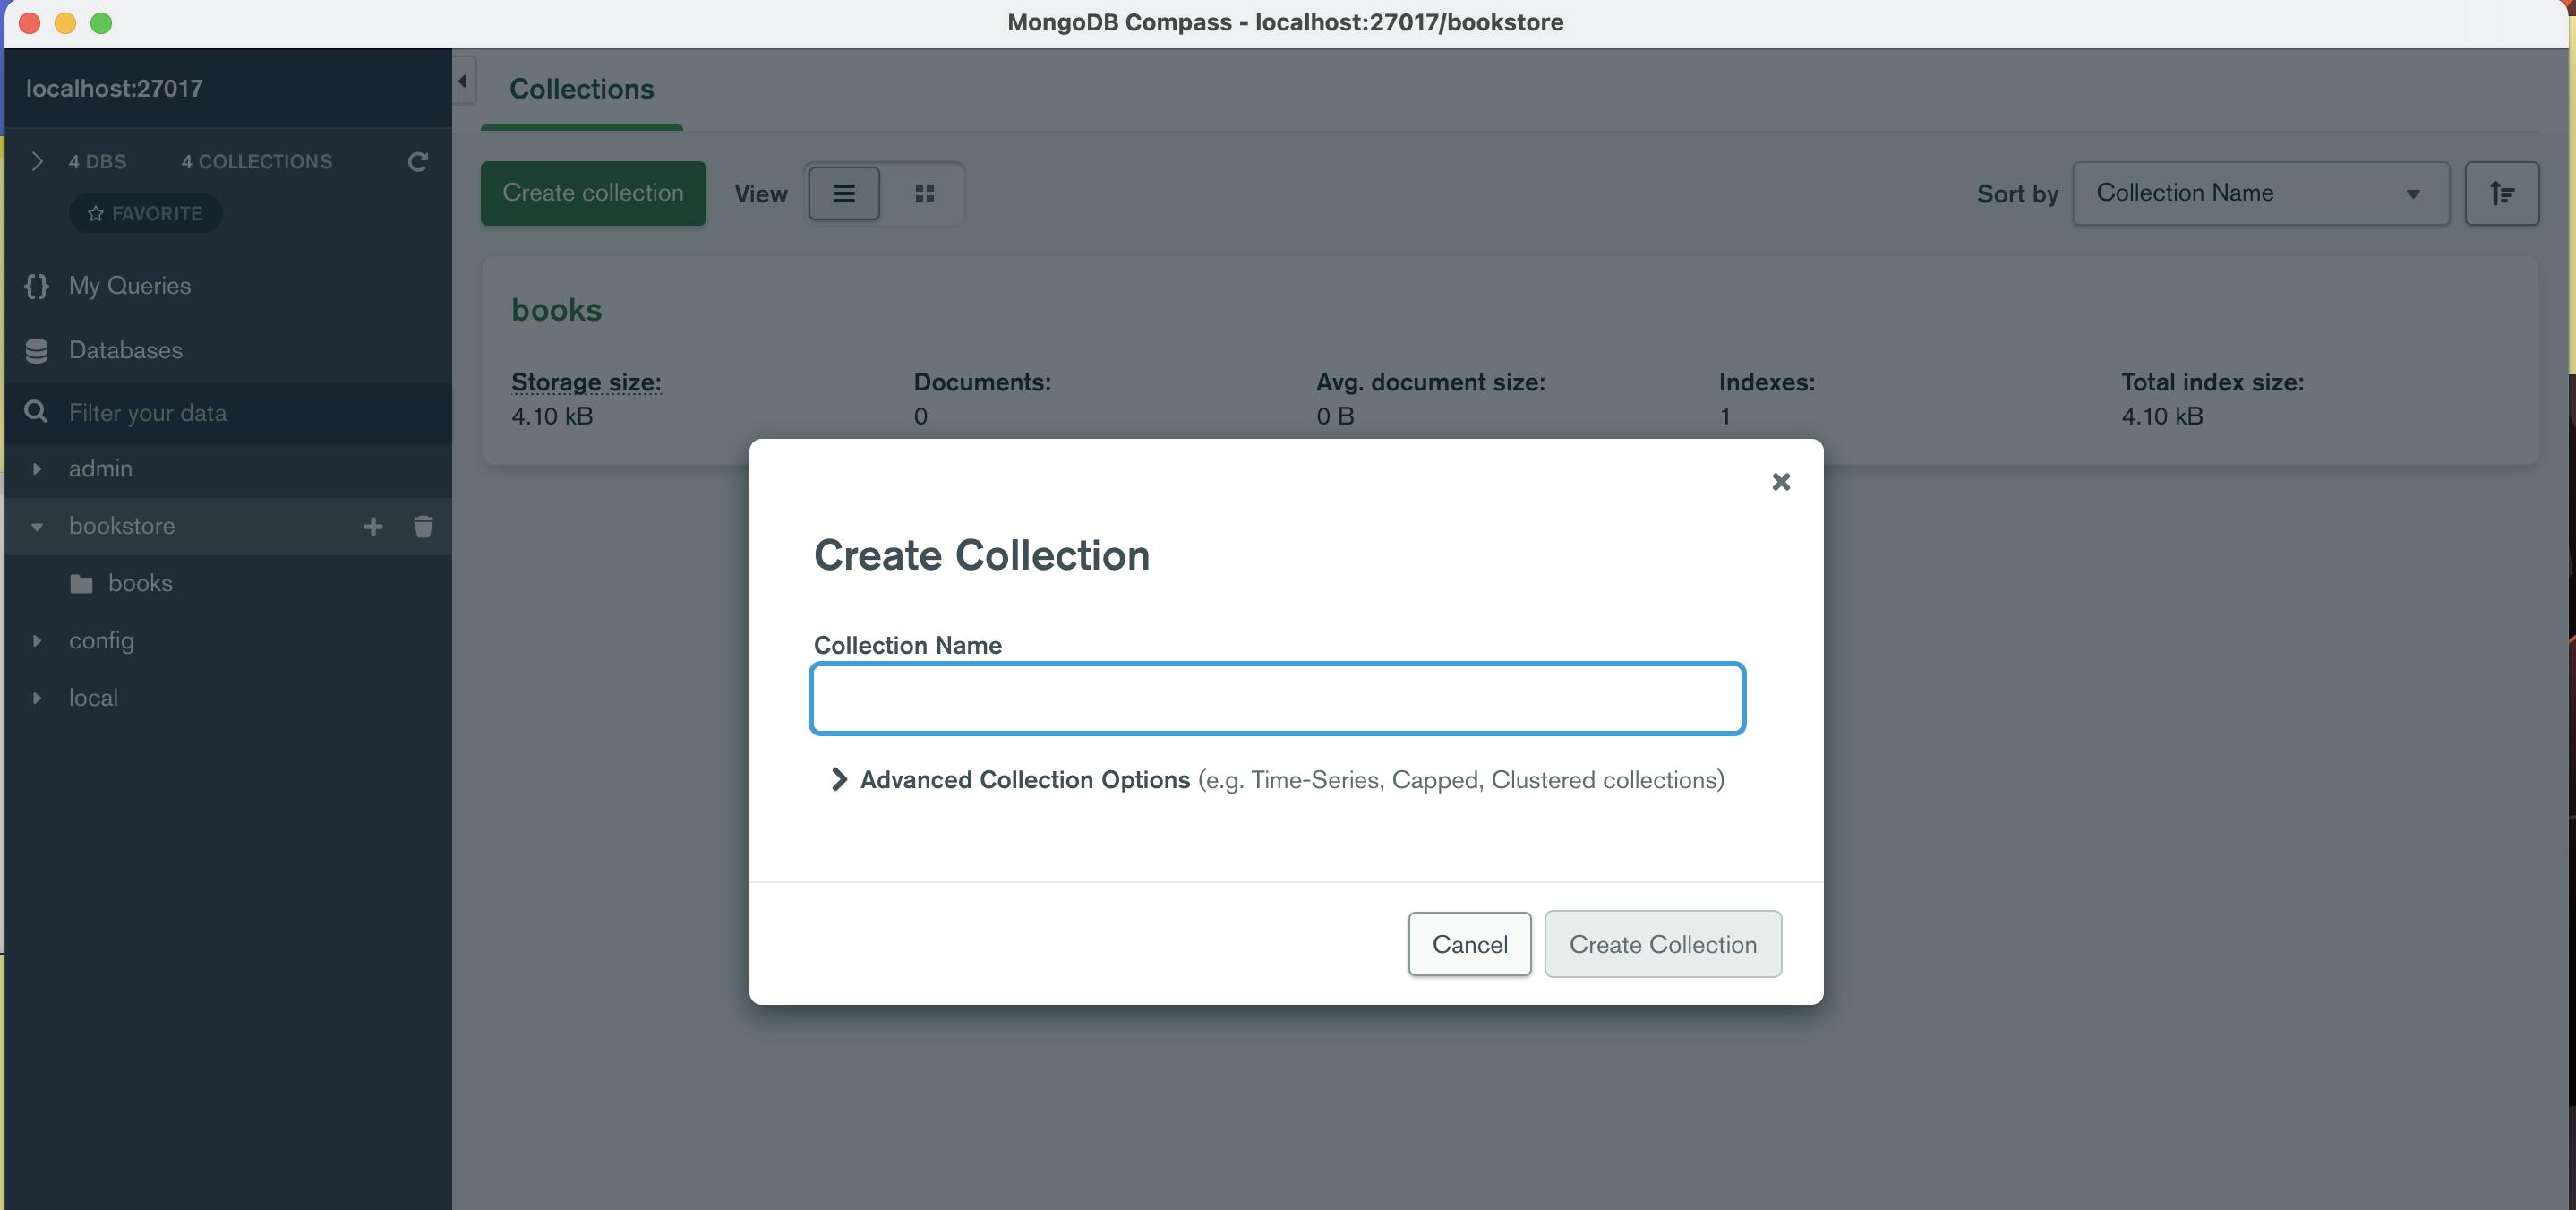The image size is (2576, 1210).
Task: Close the Create Collection dialog with X
Action: click(1780, 482)
